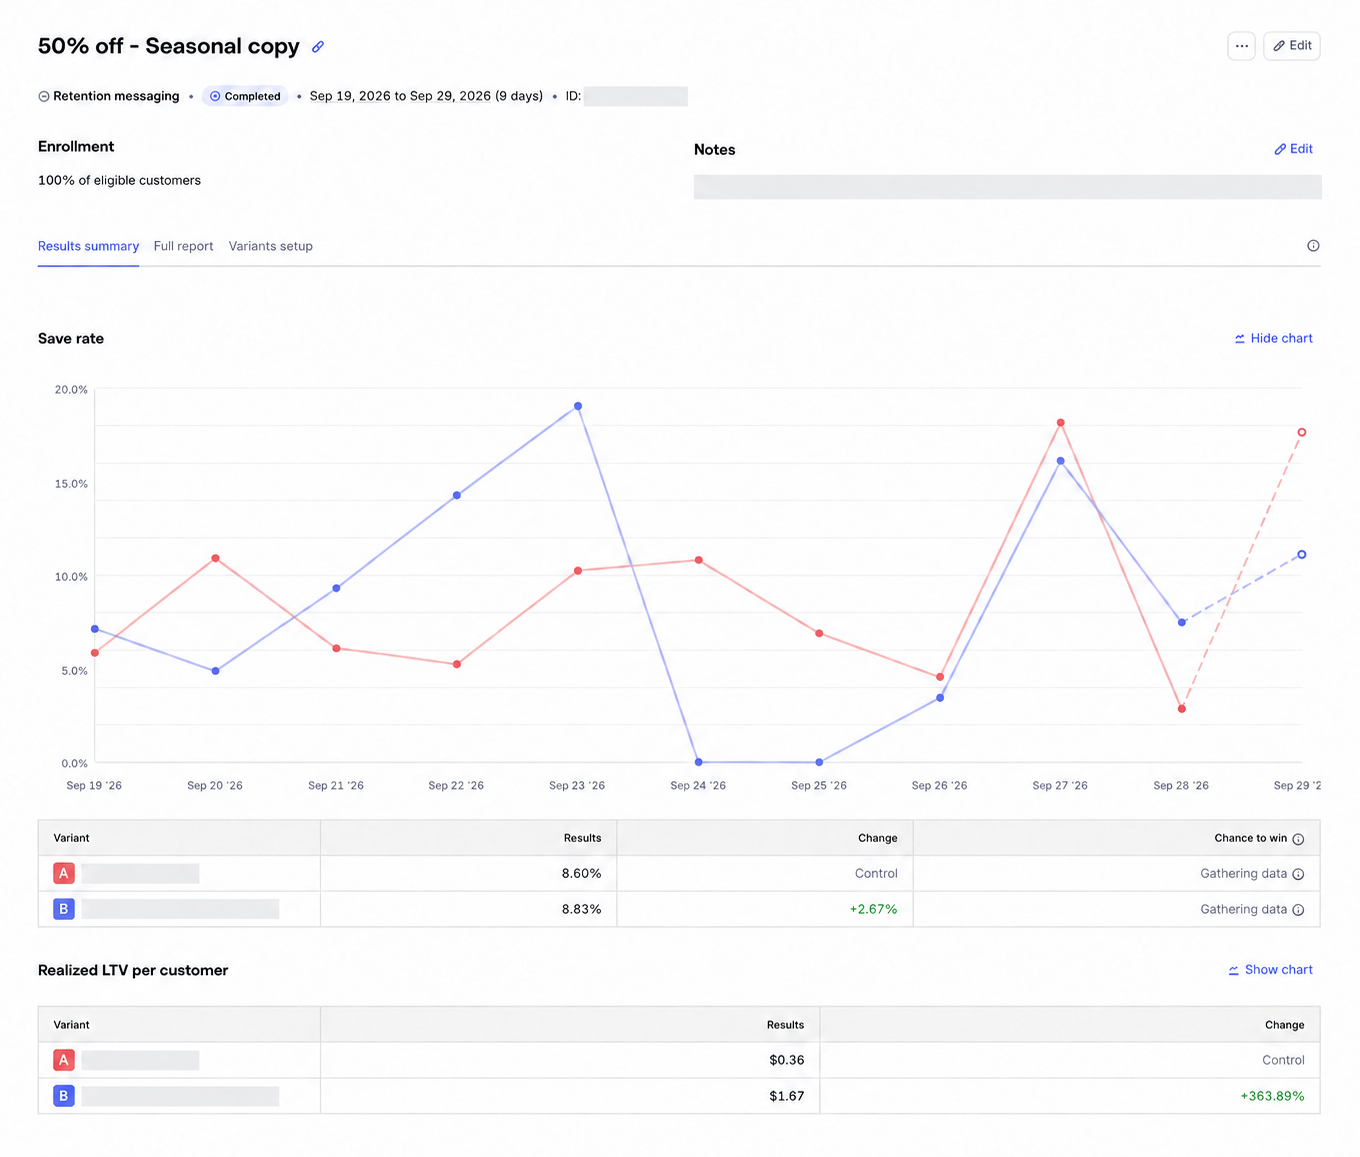Click the +363.89% change value
The height and width of the screenshot is (1157, 1360).
(x=1272, y=1096)
